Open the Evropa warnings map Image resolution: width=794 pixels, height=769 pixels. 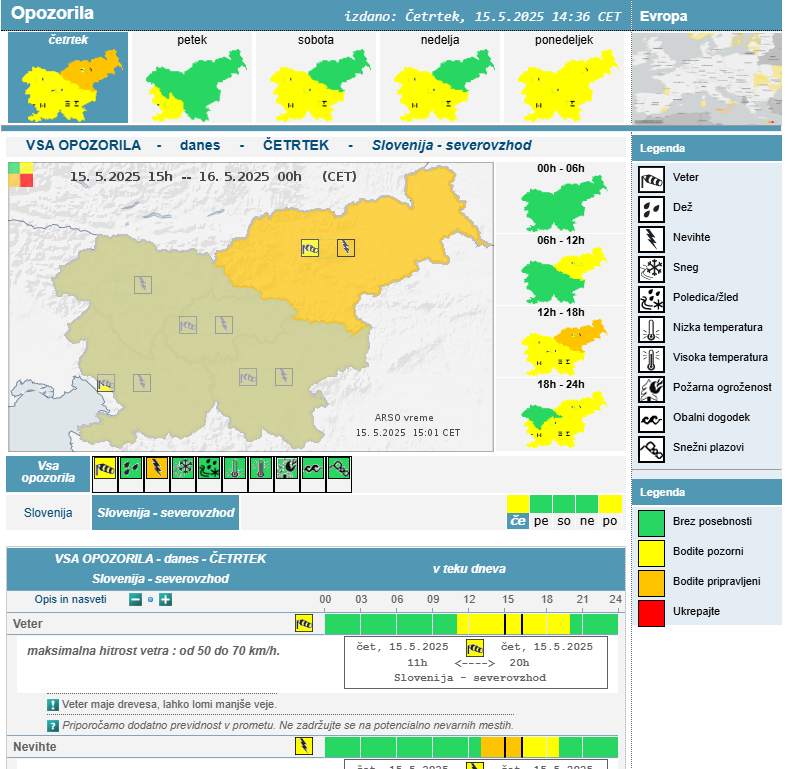point(708,78)
